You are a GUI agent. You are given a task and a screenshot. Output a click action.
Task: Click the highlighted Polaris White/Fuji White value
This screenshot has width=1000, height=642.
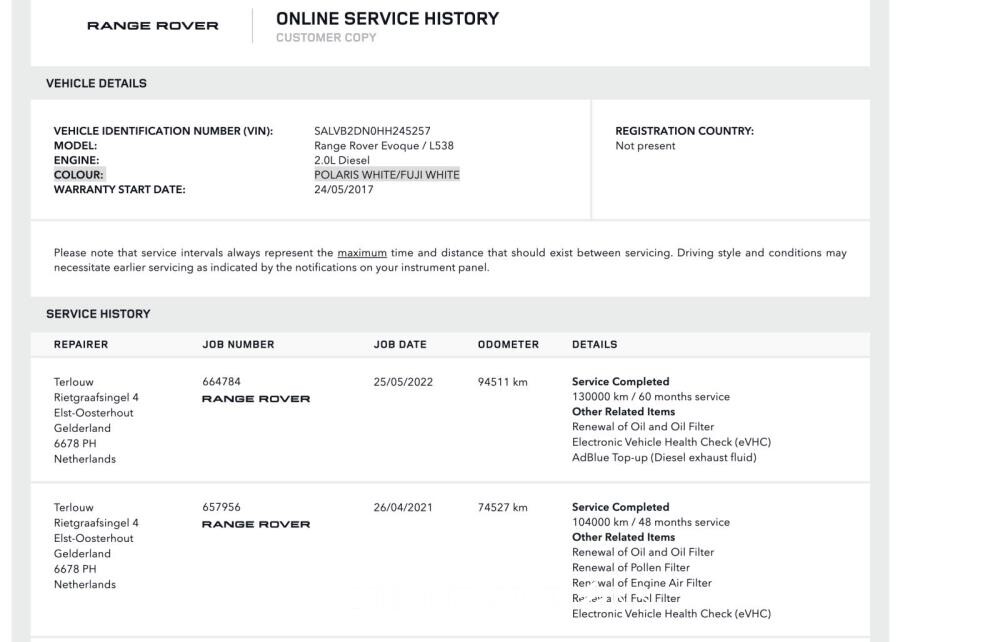(386, 175)
